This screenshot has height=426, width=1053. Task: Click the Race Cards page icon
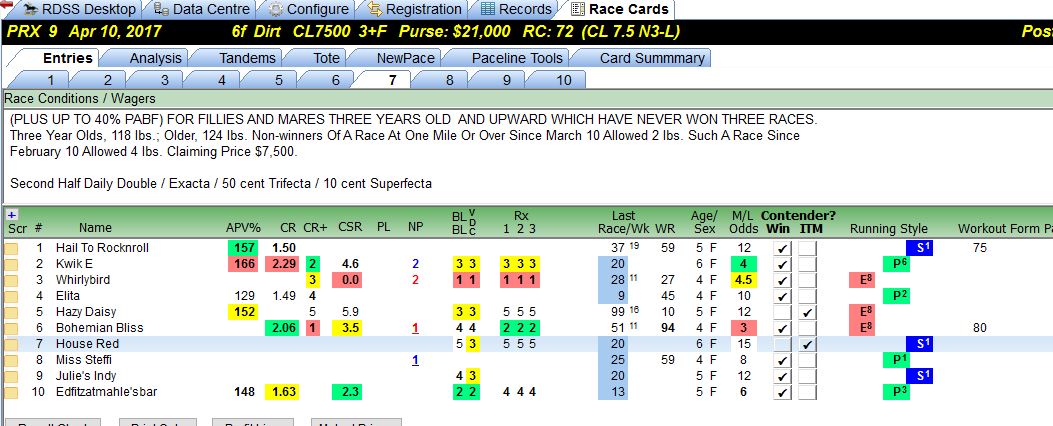point(578,9)
